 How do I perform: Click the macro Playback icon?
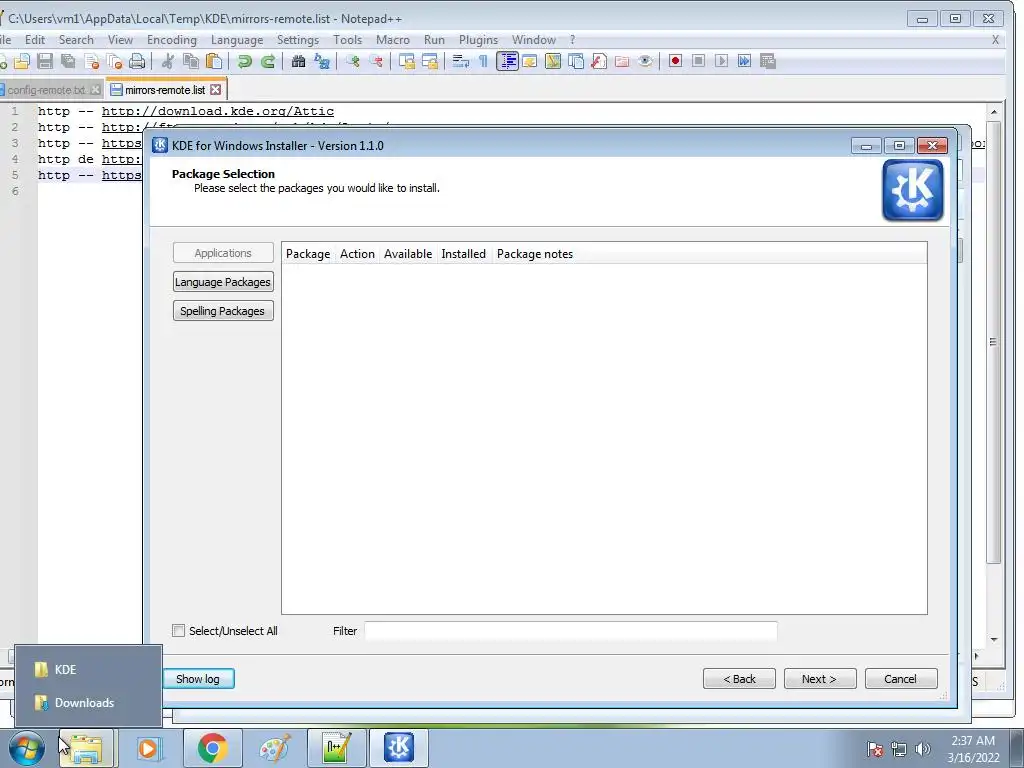(721, 61)
